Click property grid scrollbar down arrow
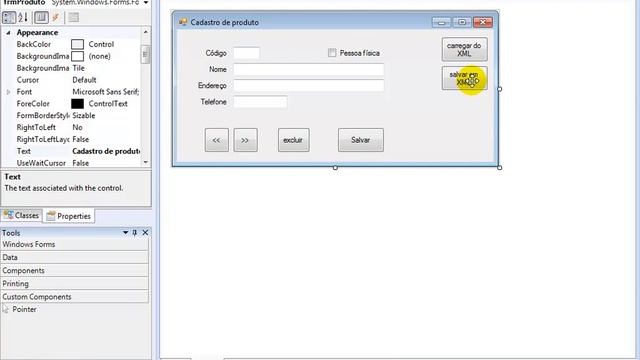640x360 pixels. (x=146, y=162)
